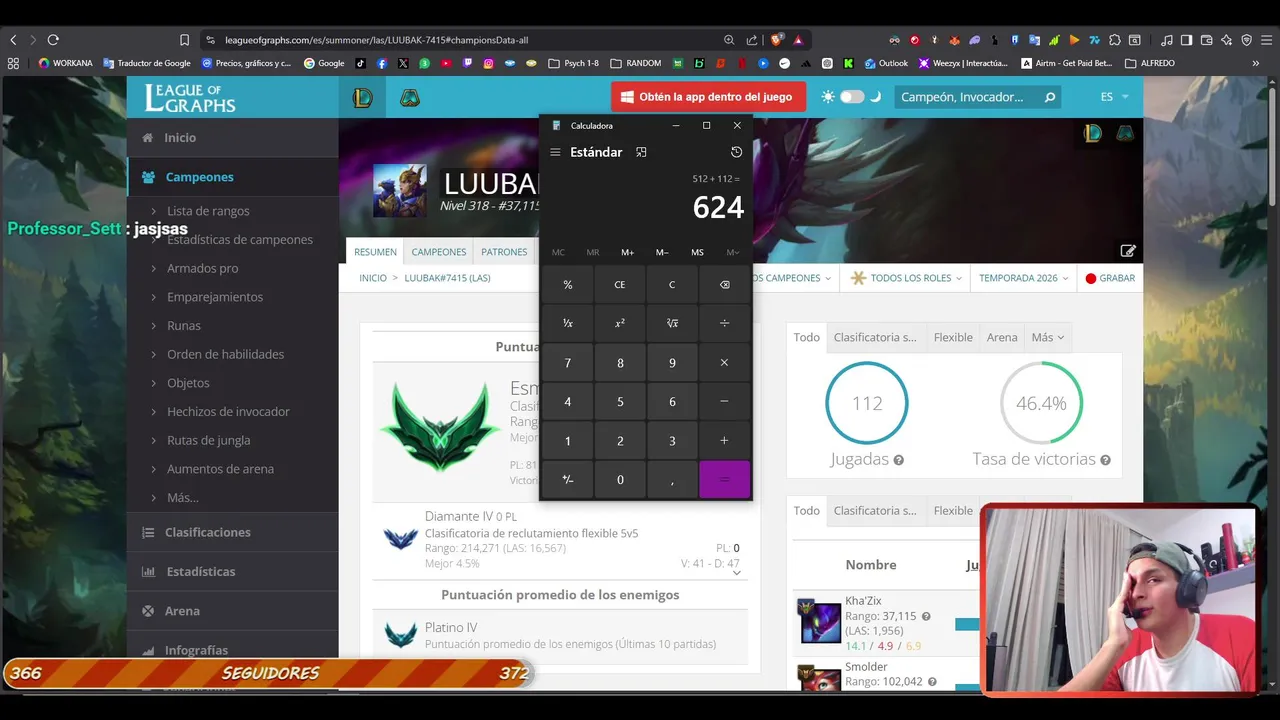Reload the page with the refresh icon
The width and height of the screenshot is (1280, 720).
pyautogui.click(x=53, y=40)
